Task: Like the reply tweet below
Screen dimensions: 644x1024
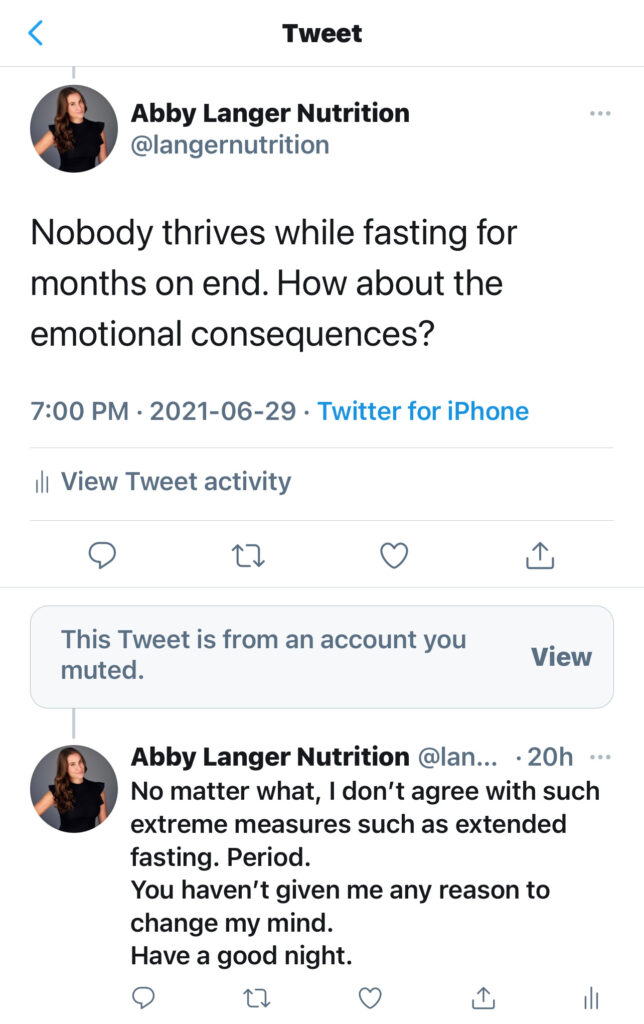Action: coord(371,997)
